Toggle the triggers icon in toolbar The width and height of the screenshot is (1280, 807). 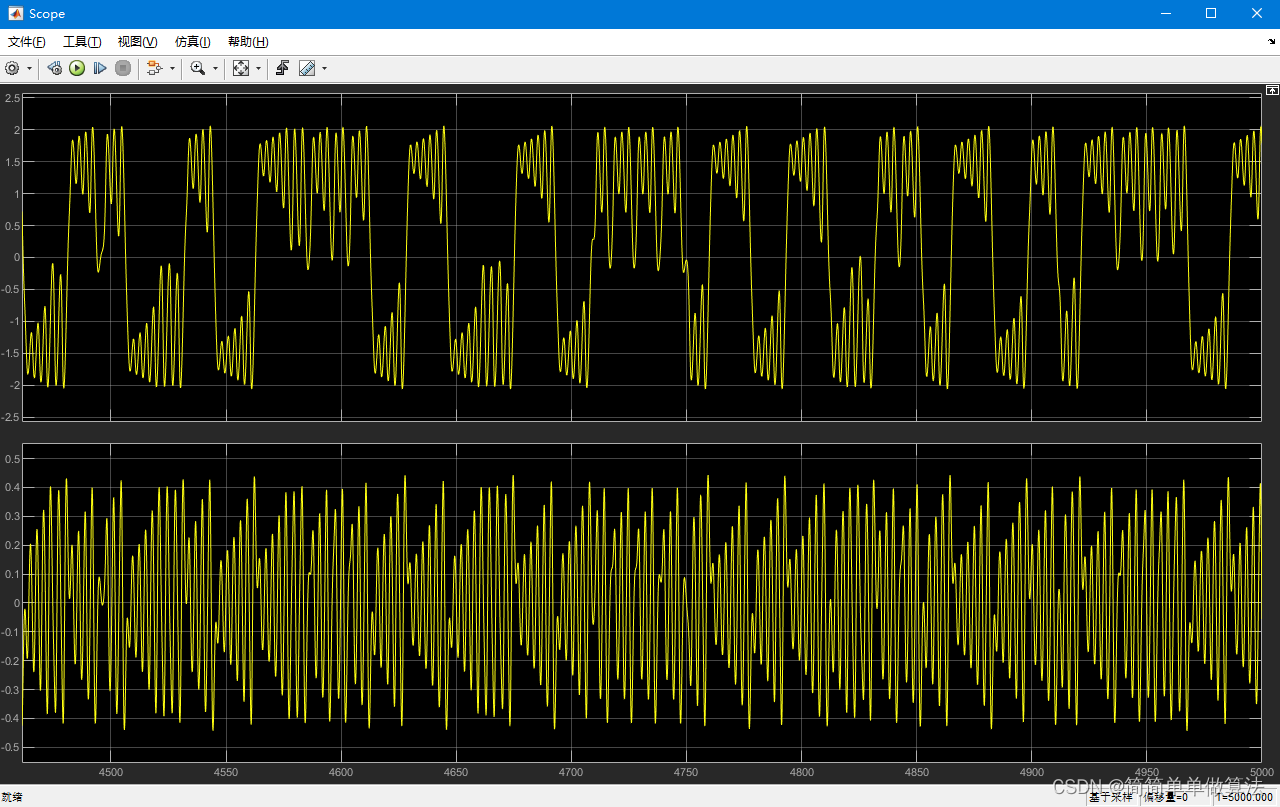(x=283, y=68)
